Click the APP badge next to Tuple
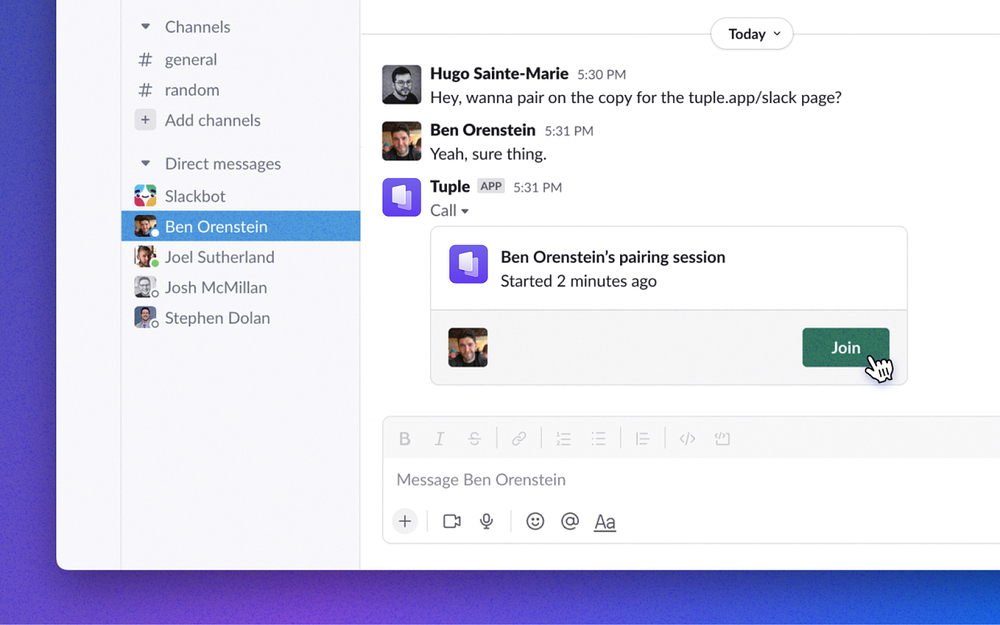Screen dimensions: 1000x625 click(490, 186)
